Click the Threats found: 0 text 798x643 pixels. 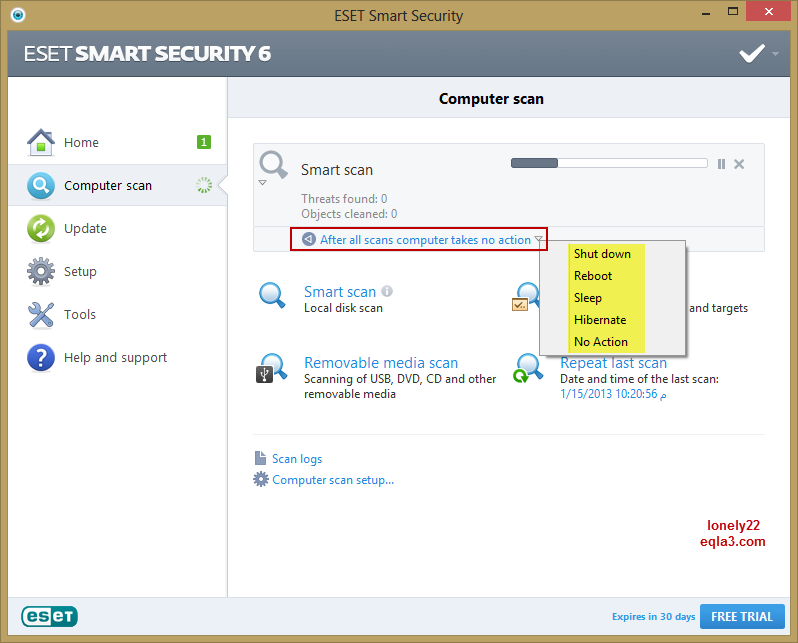pyautogui.click(x=344, y=199)
